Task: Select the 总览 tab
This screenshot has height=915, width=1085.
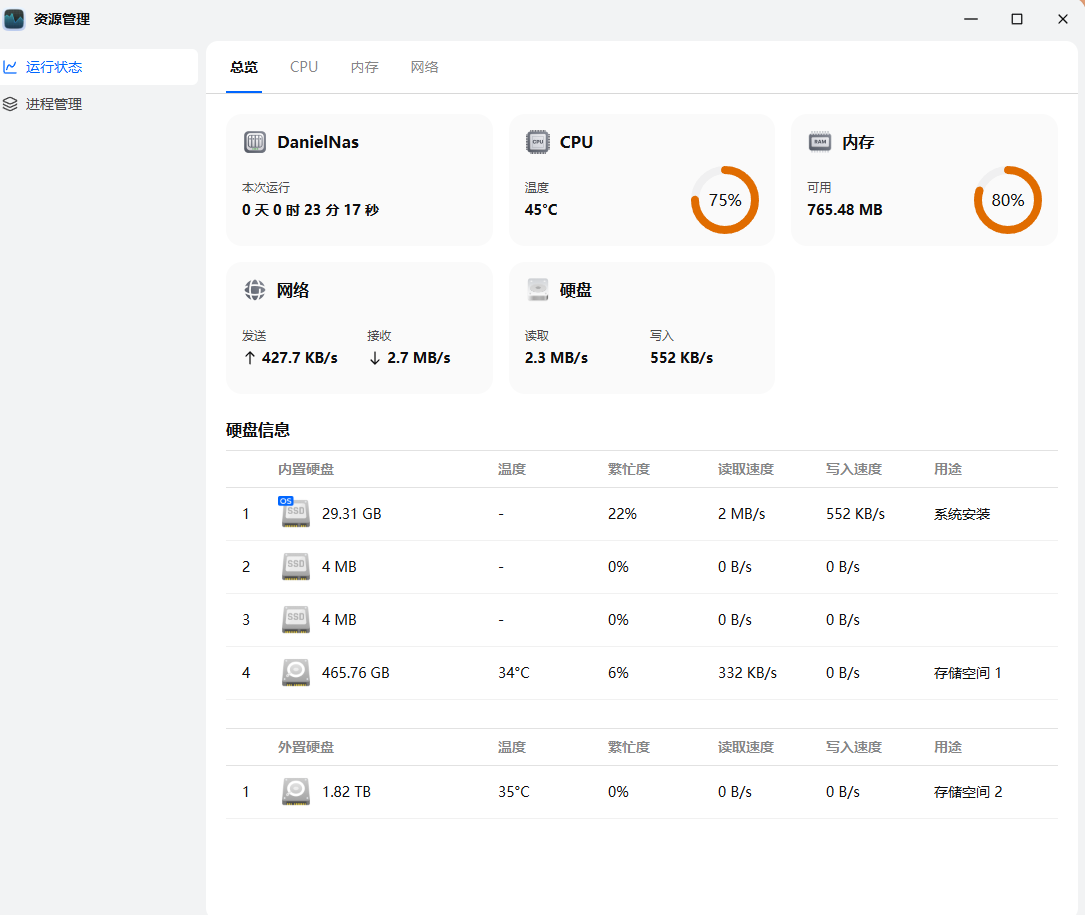Action: [244, 67]
